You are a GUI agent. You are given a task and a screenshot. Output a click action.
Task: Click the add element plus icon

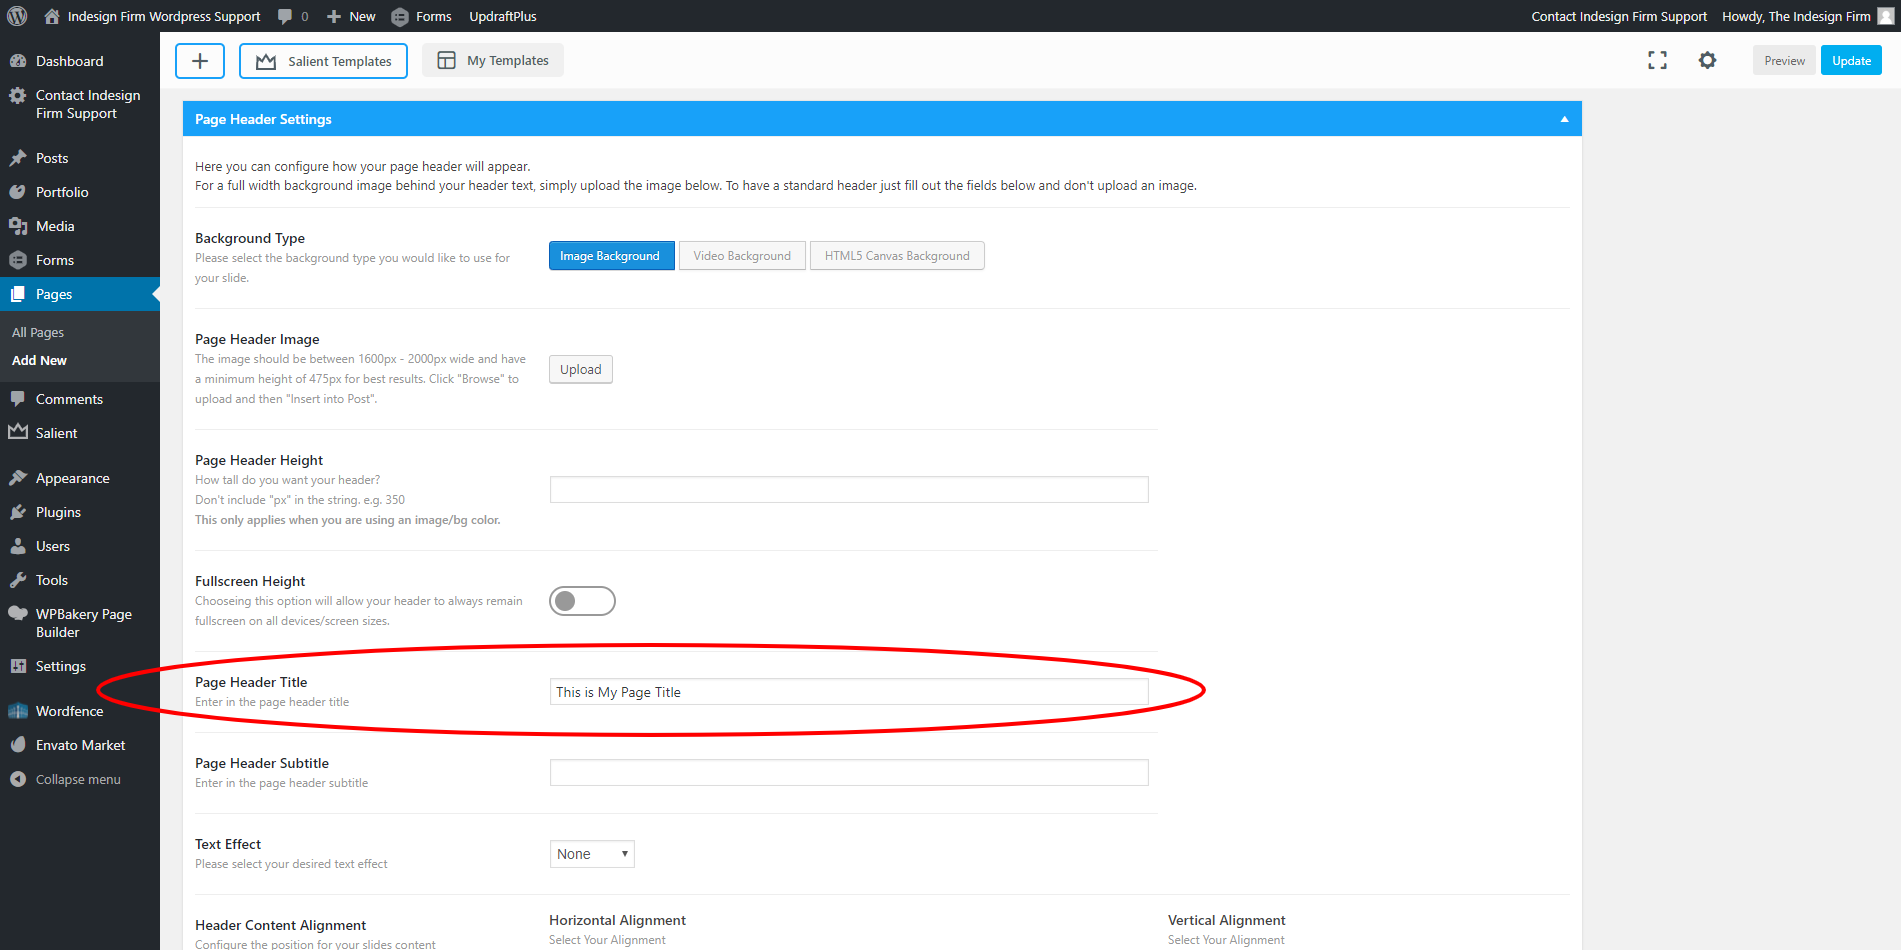point(200,61)
